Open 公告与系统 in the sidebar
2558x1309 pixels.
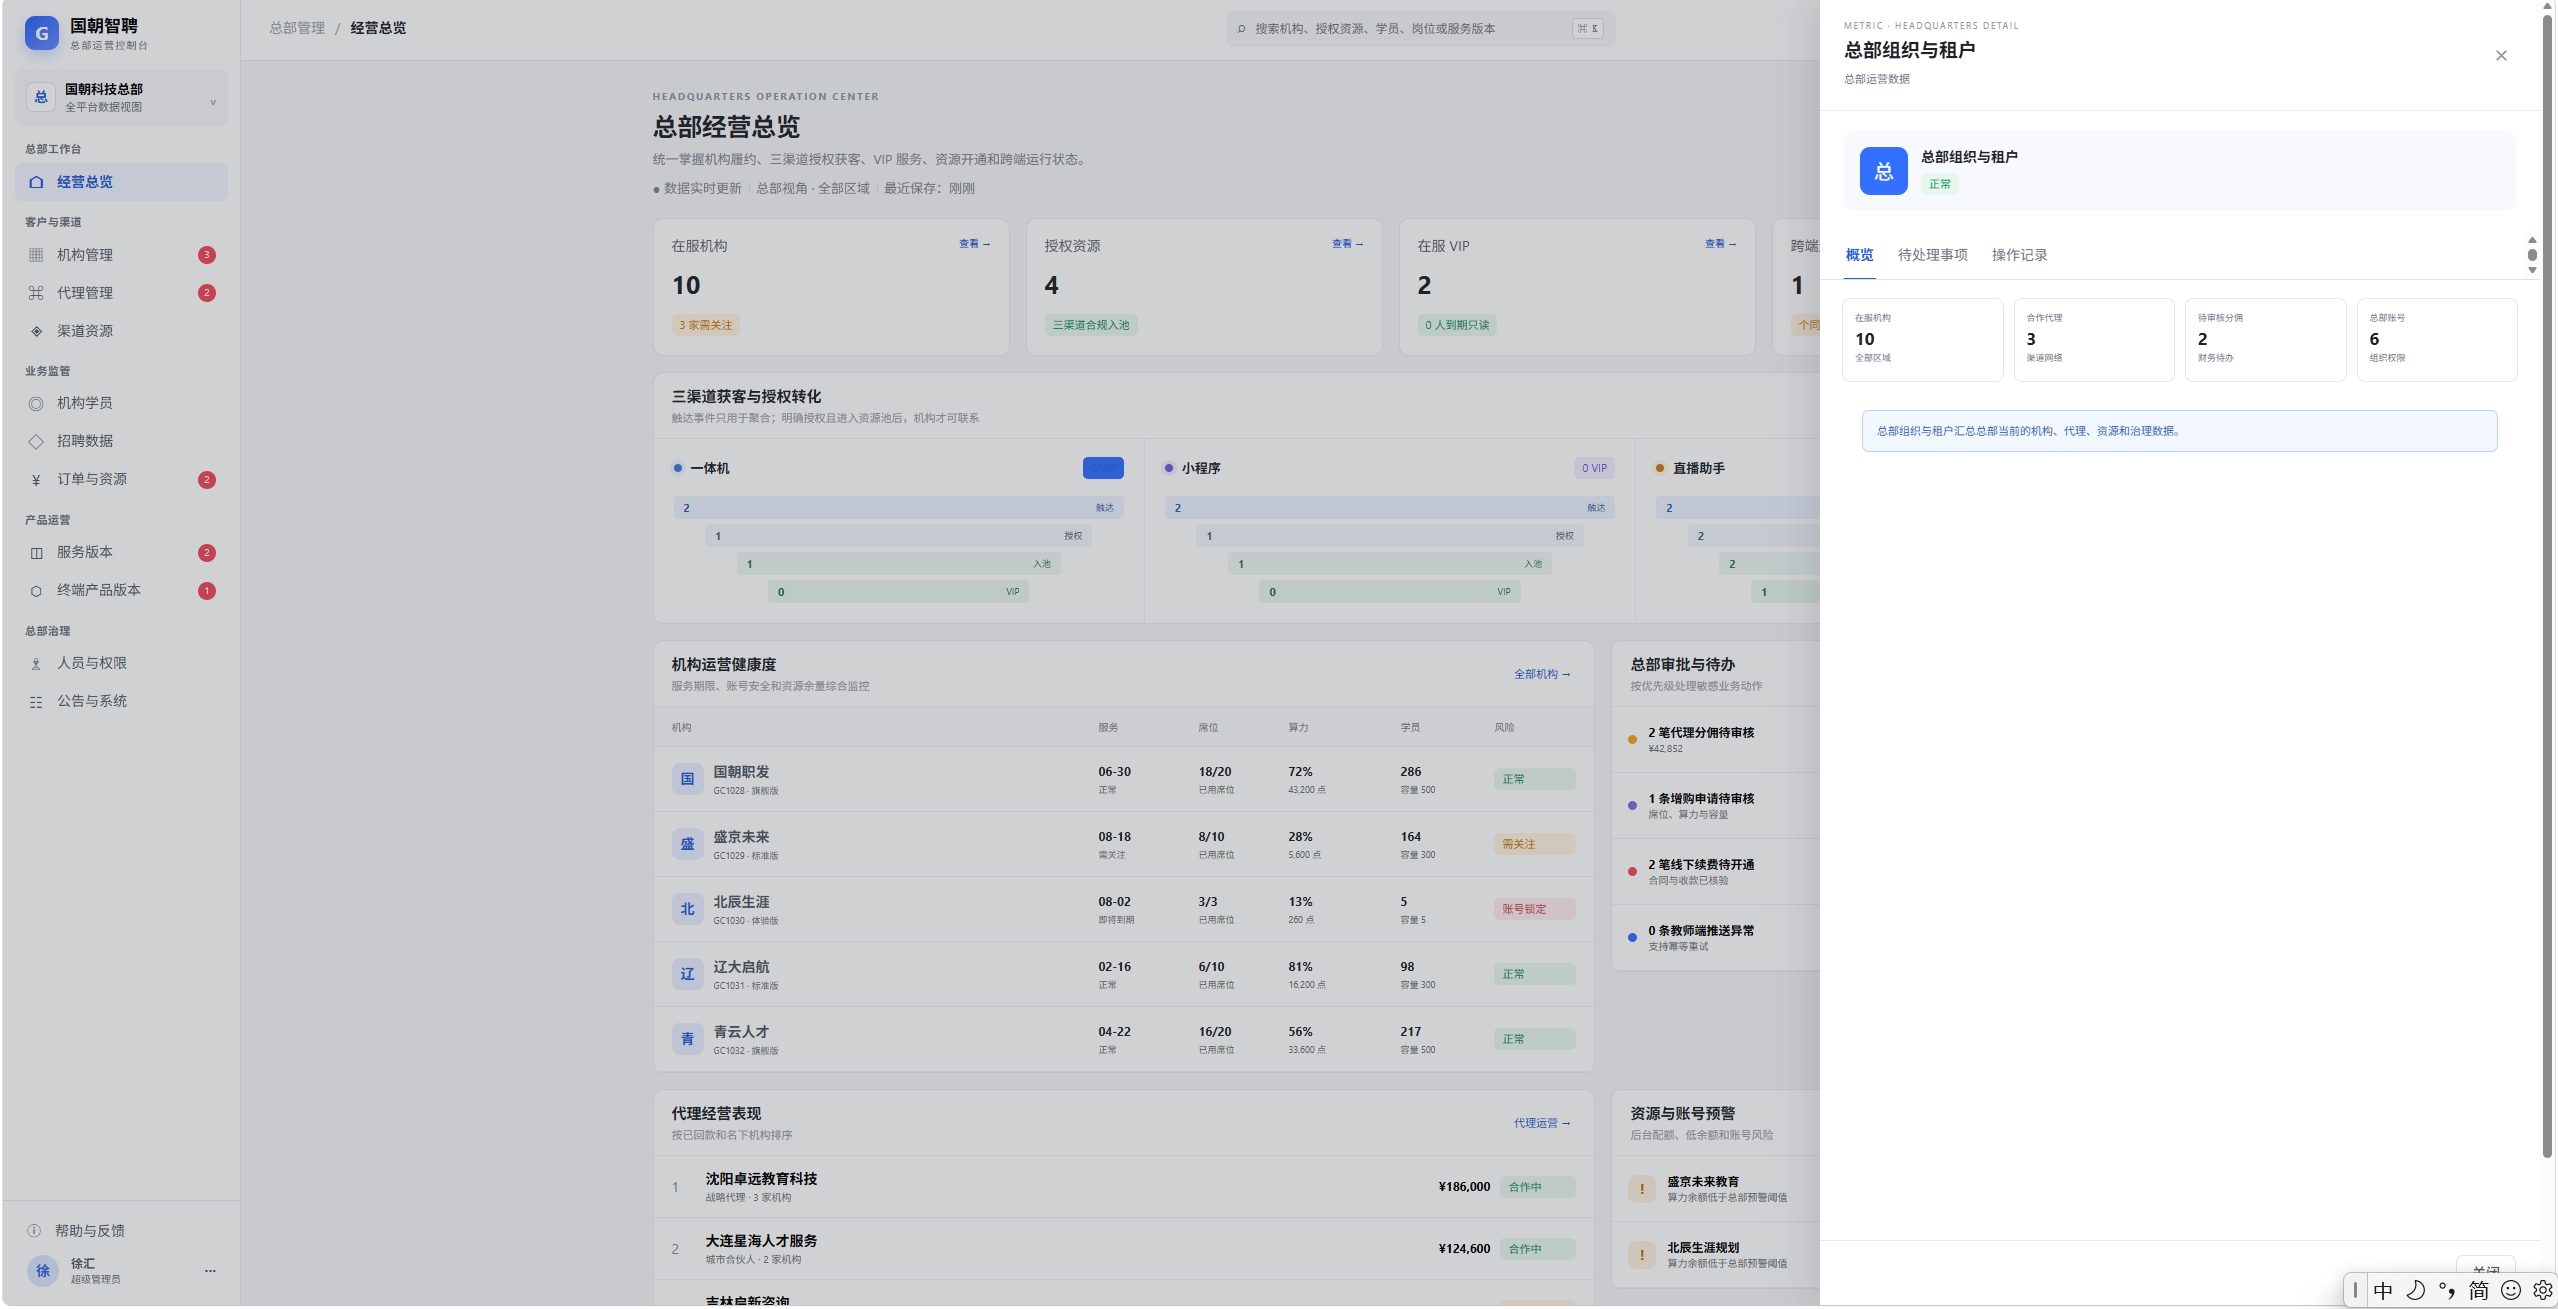point(122,701)
